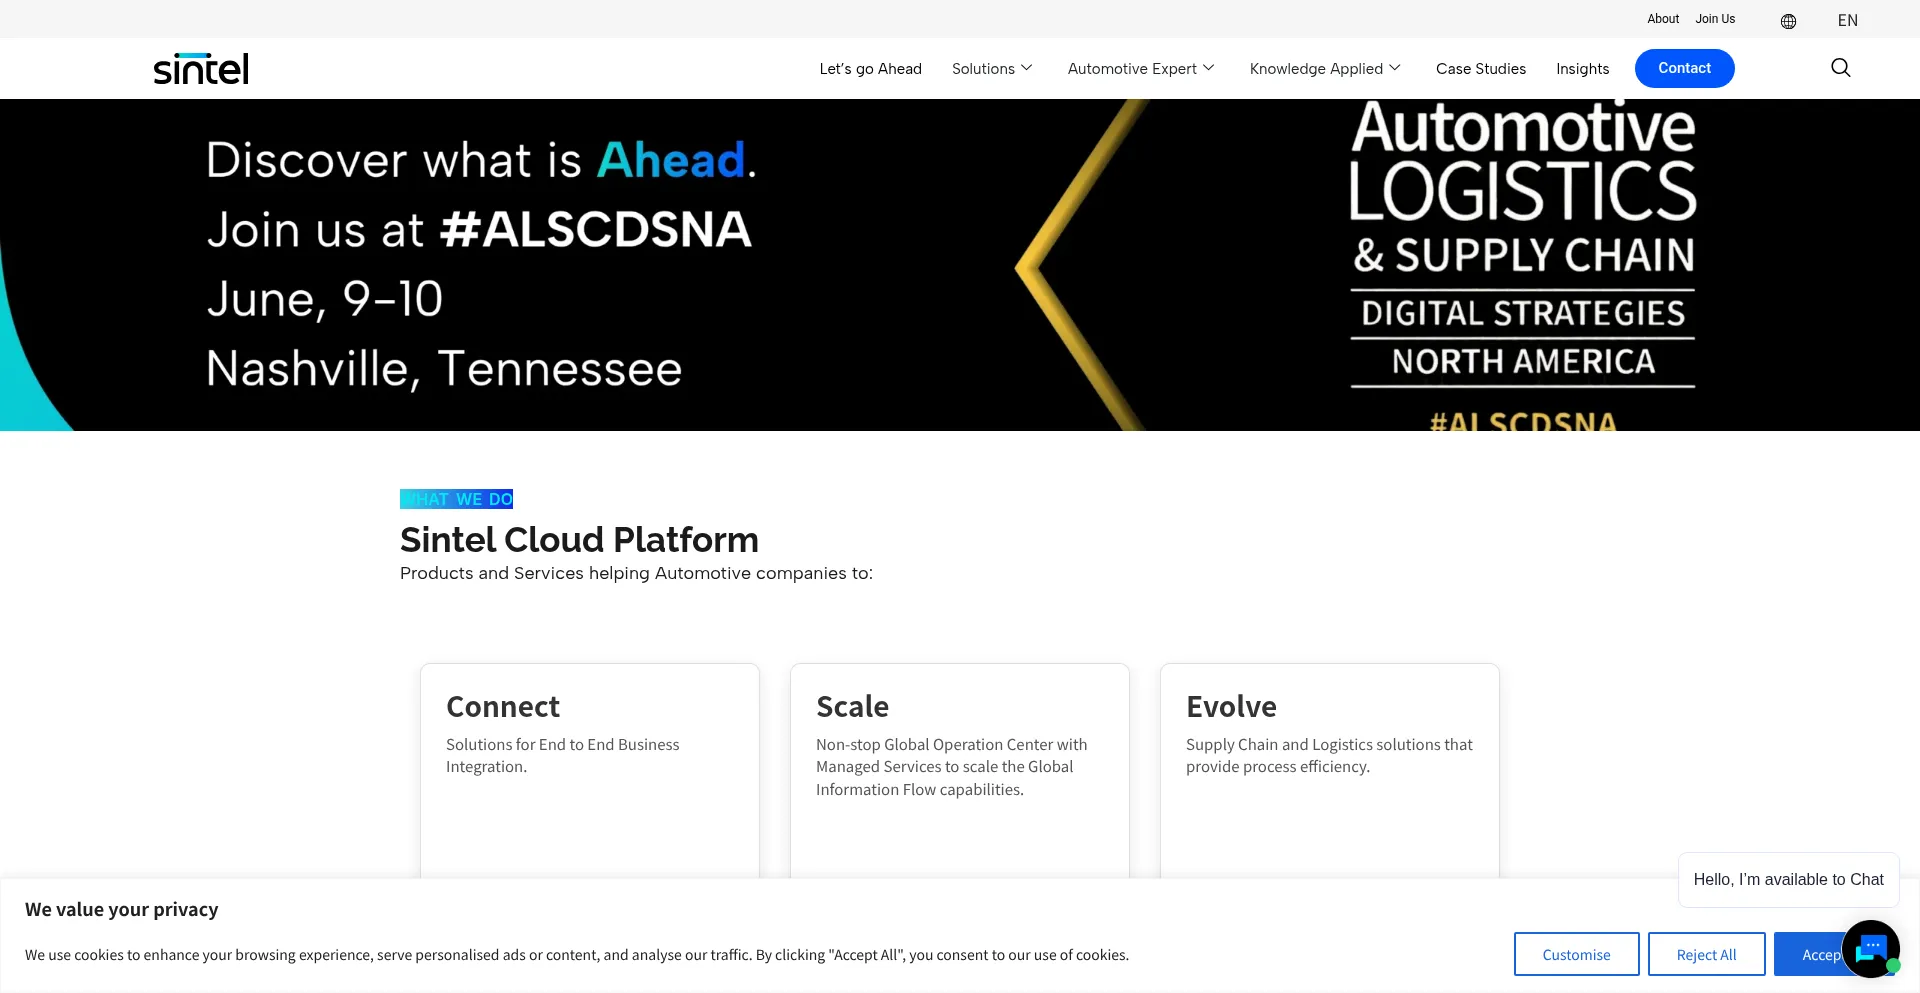Click the 'Sintel Cloud Platform' heading

tap(579, 540)
